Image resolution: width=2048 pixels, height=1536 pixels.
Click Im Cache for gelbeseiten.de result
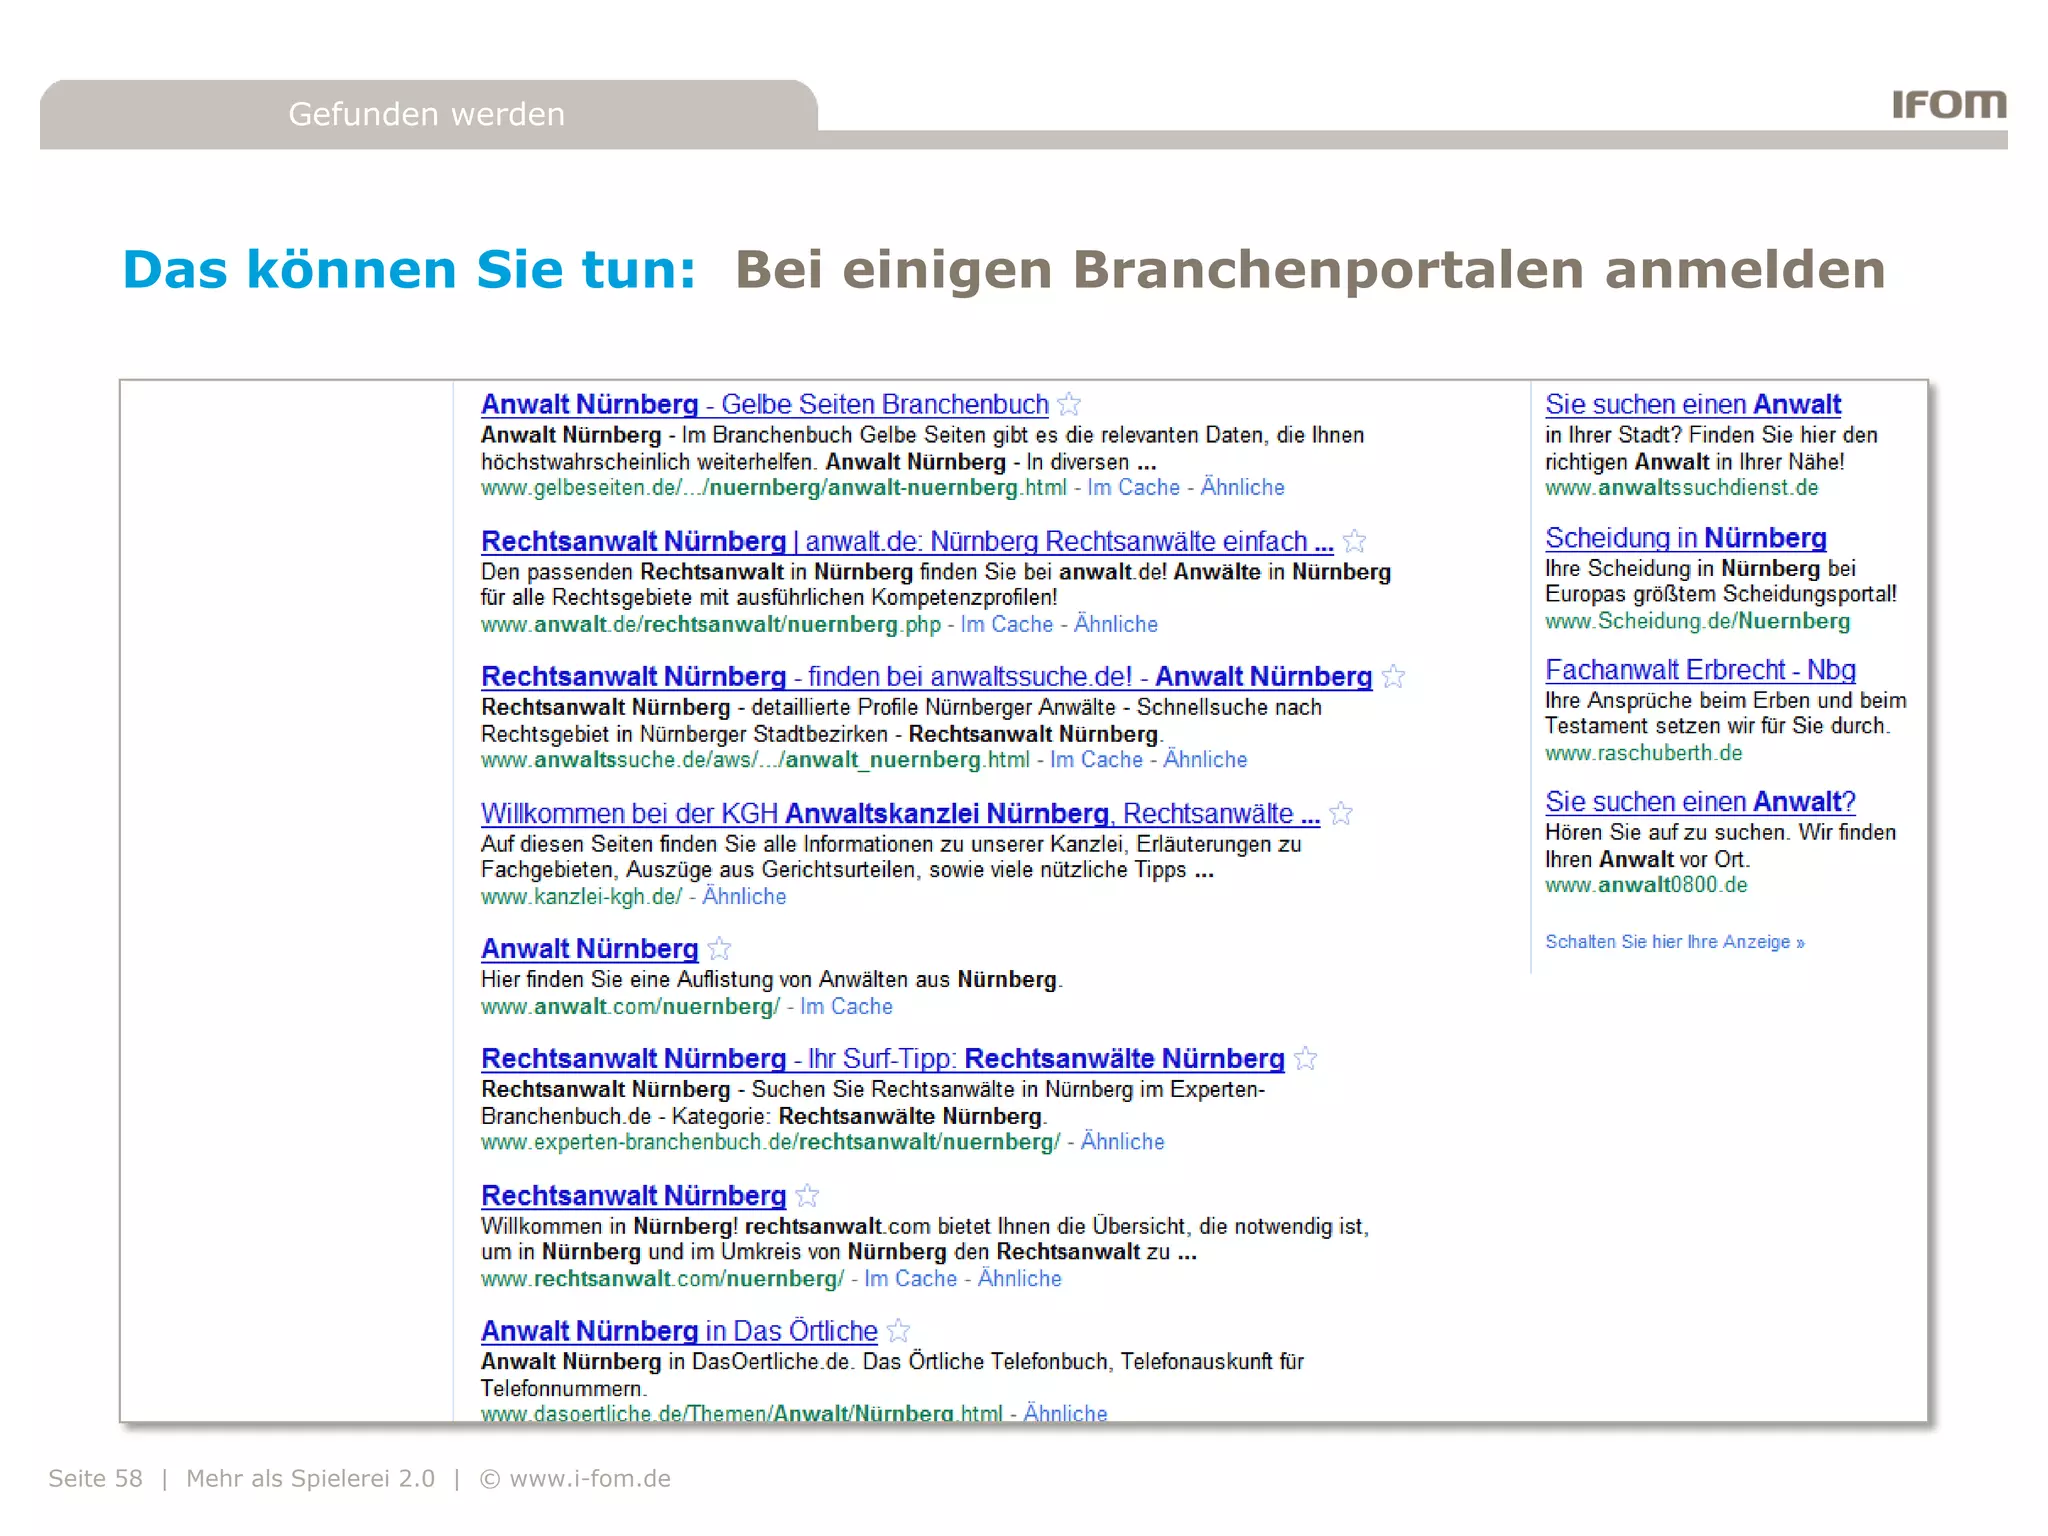coord(1133,488)
